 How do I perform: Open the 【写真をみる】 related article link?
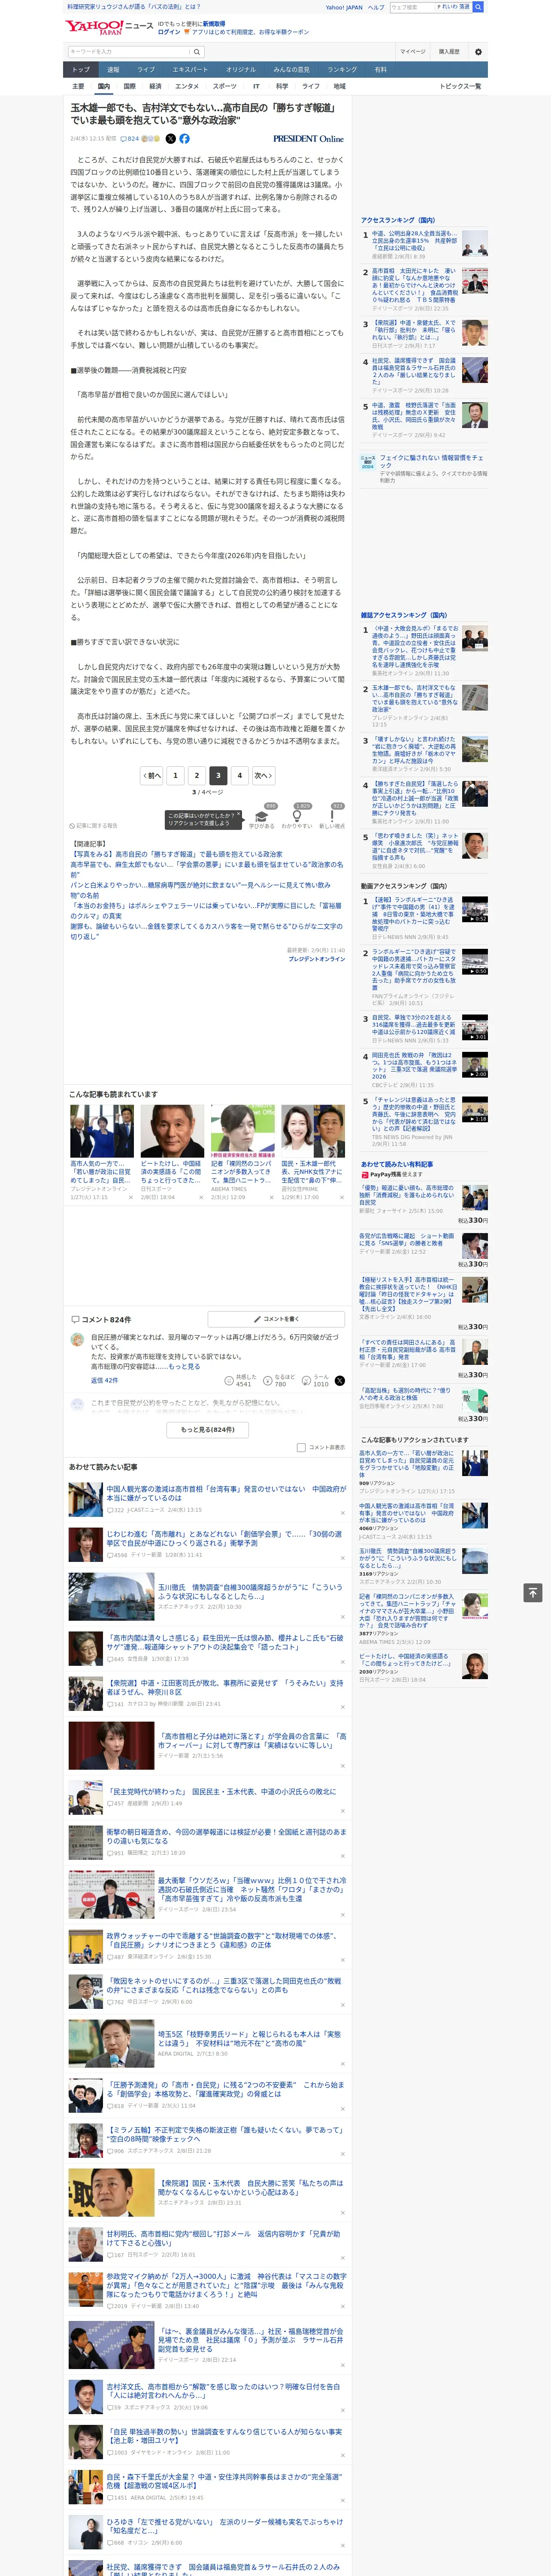[176, 854]
